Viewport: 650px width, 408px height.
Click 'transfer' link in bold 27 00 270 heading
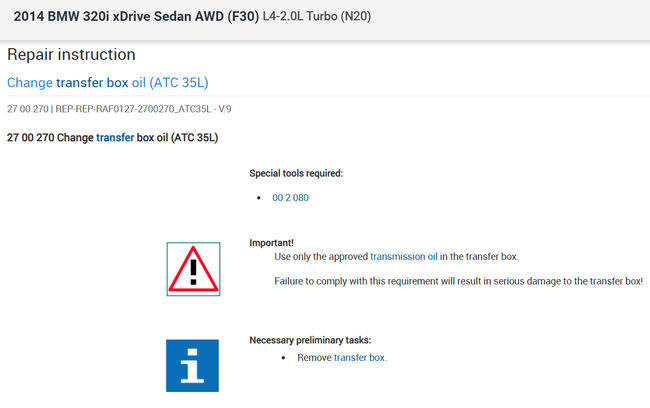pyautogui.click(x=115, y=138)
